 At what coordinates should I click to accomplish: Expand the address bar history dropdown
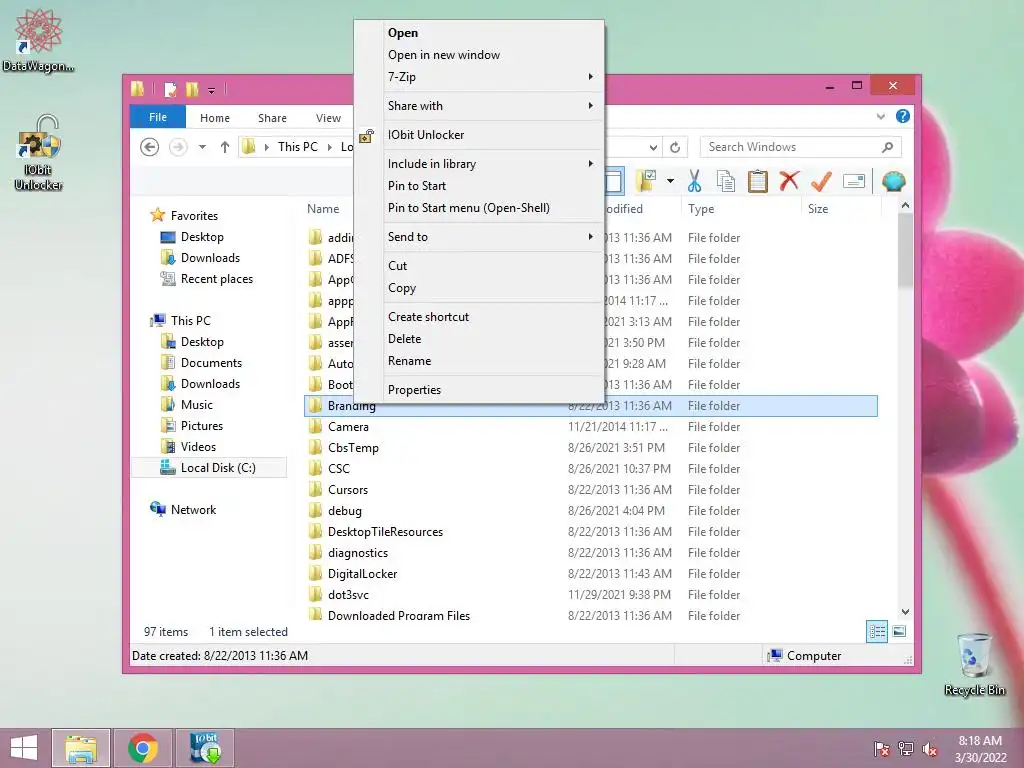(x=653, y=148)
